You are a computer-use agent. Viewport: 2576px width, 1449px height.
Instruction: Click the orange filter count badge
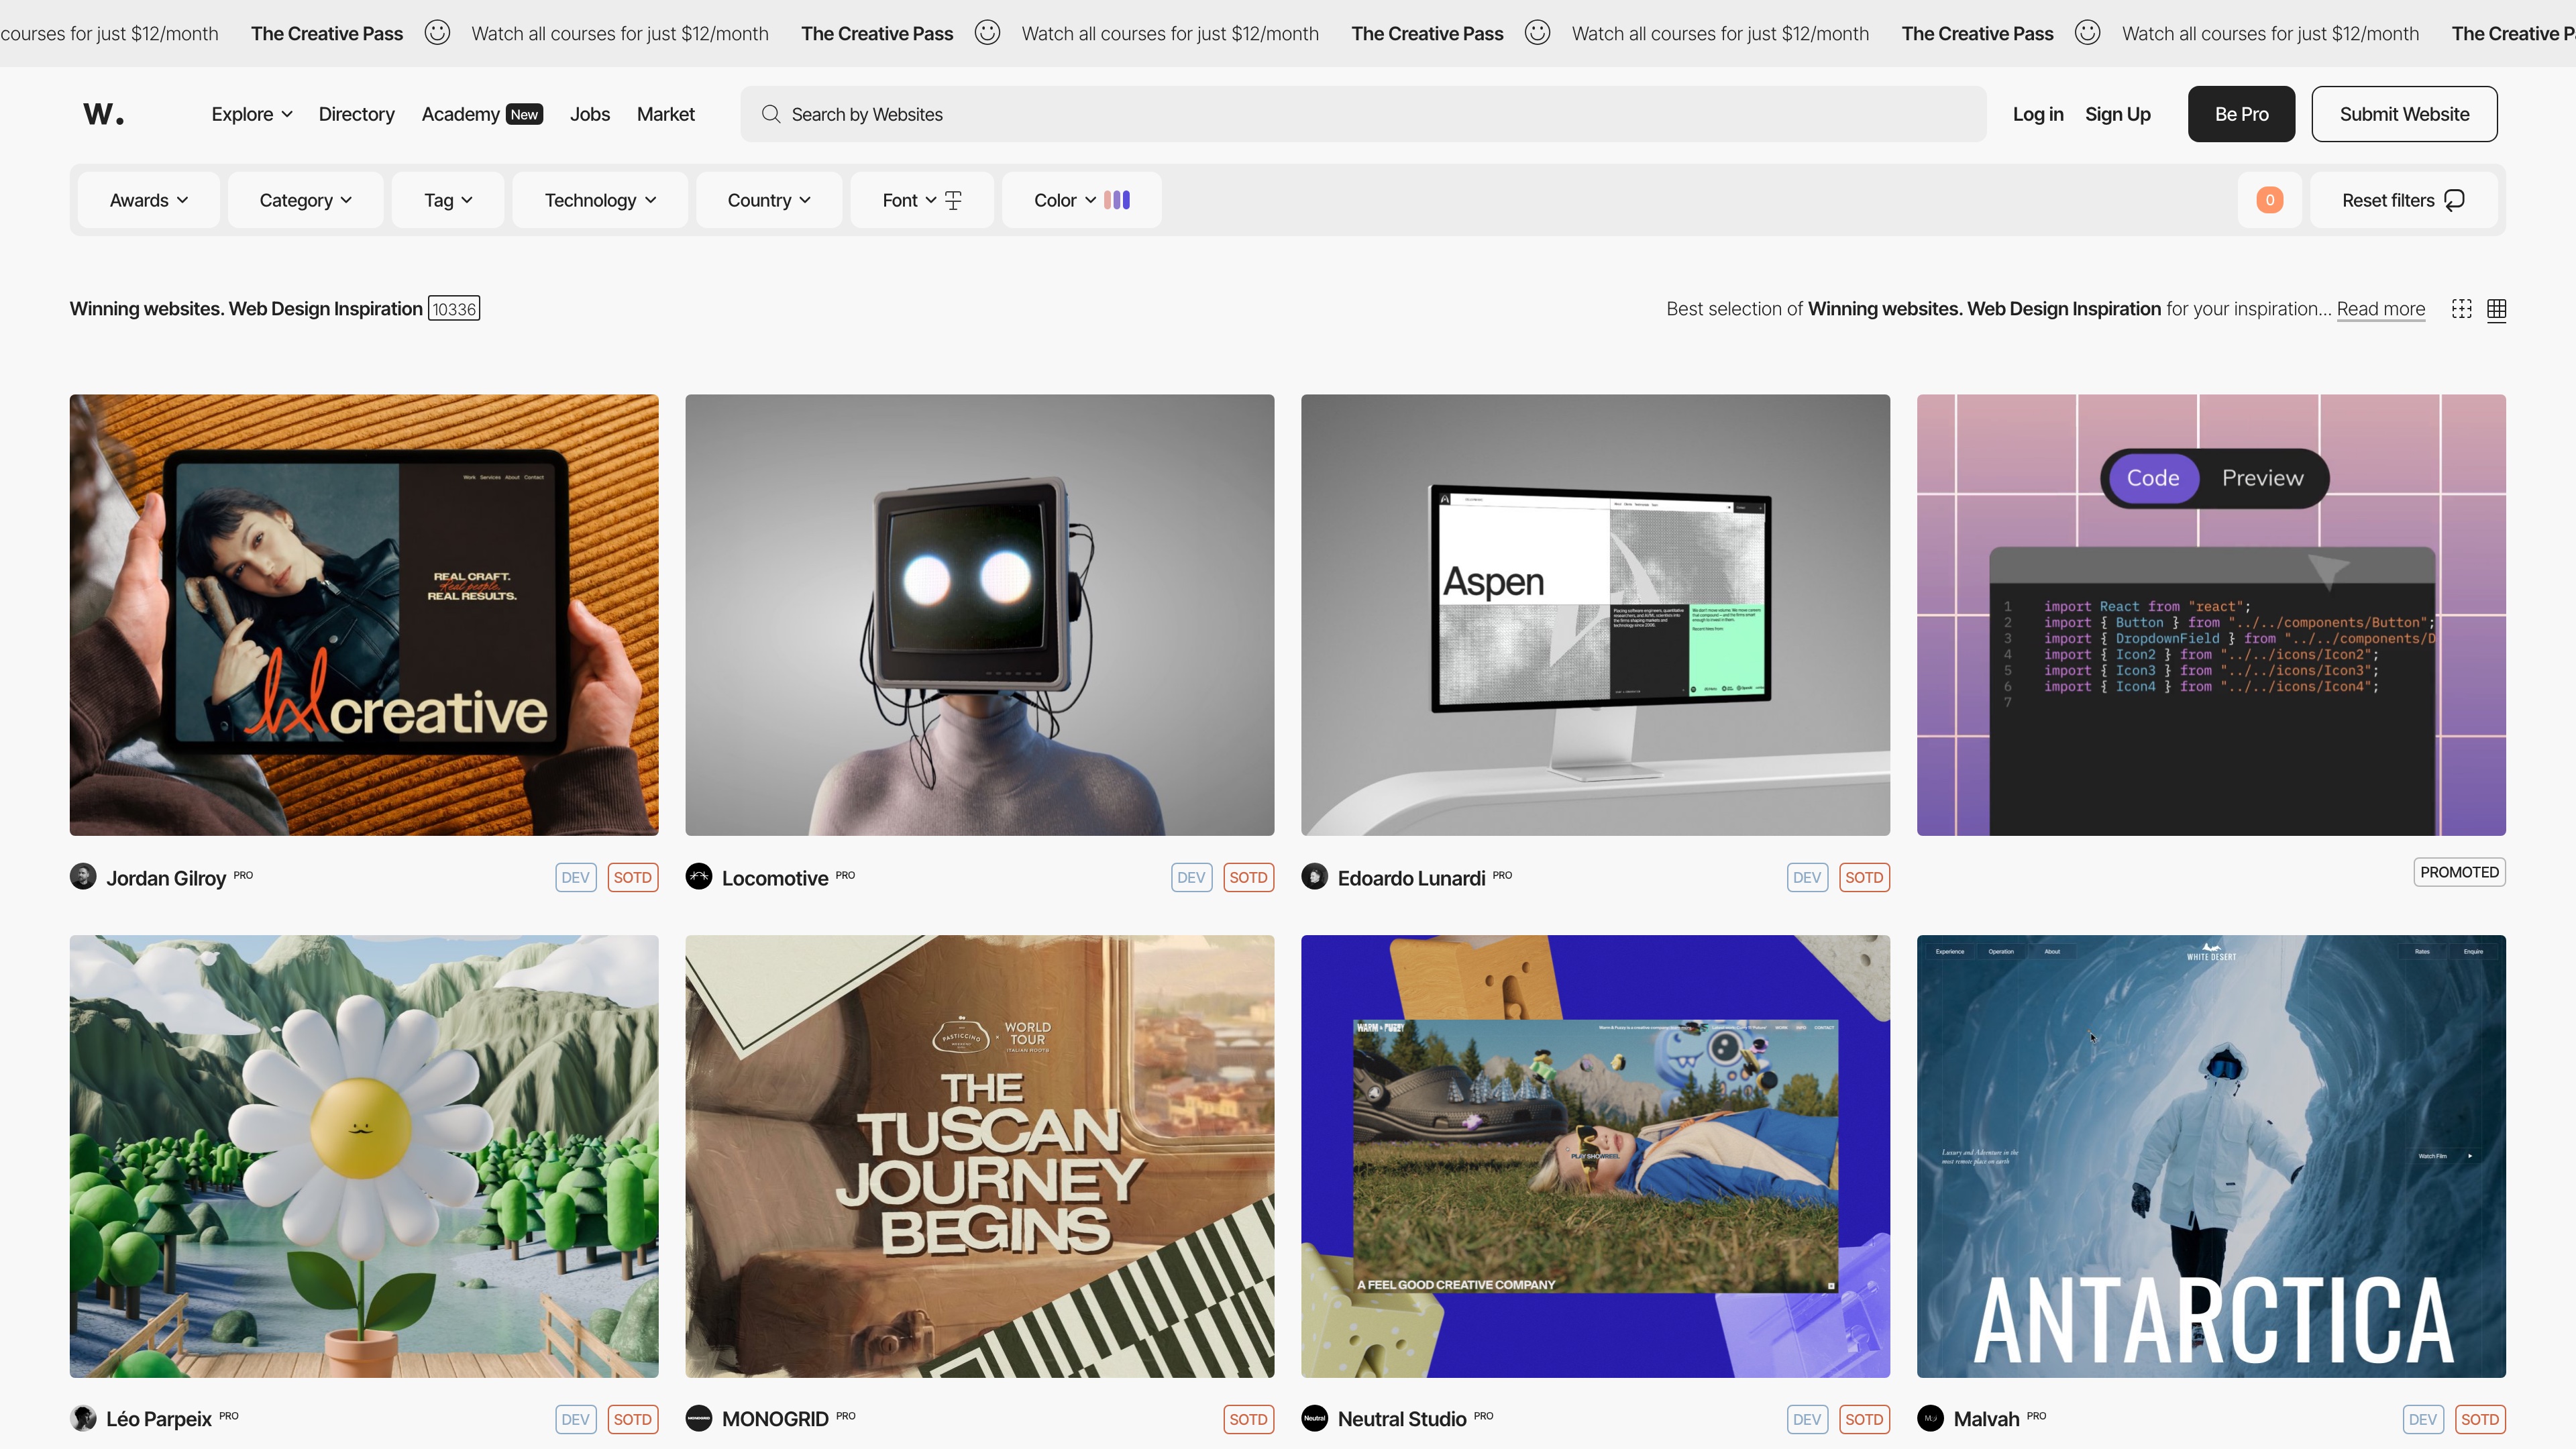2270,200
